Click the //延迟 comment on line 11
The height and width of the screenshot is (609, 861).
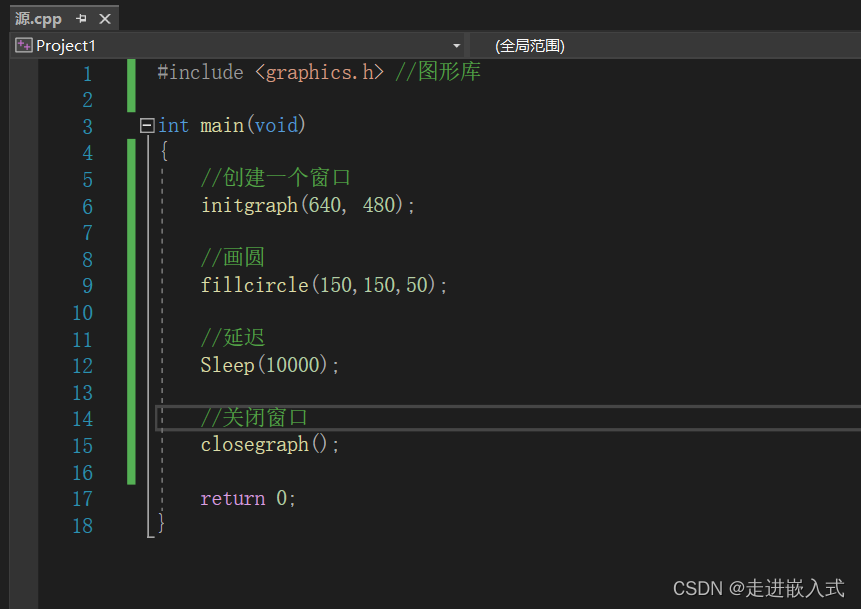point(232,338)
